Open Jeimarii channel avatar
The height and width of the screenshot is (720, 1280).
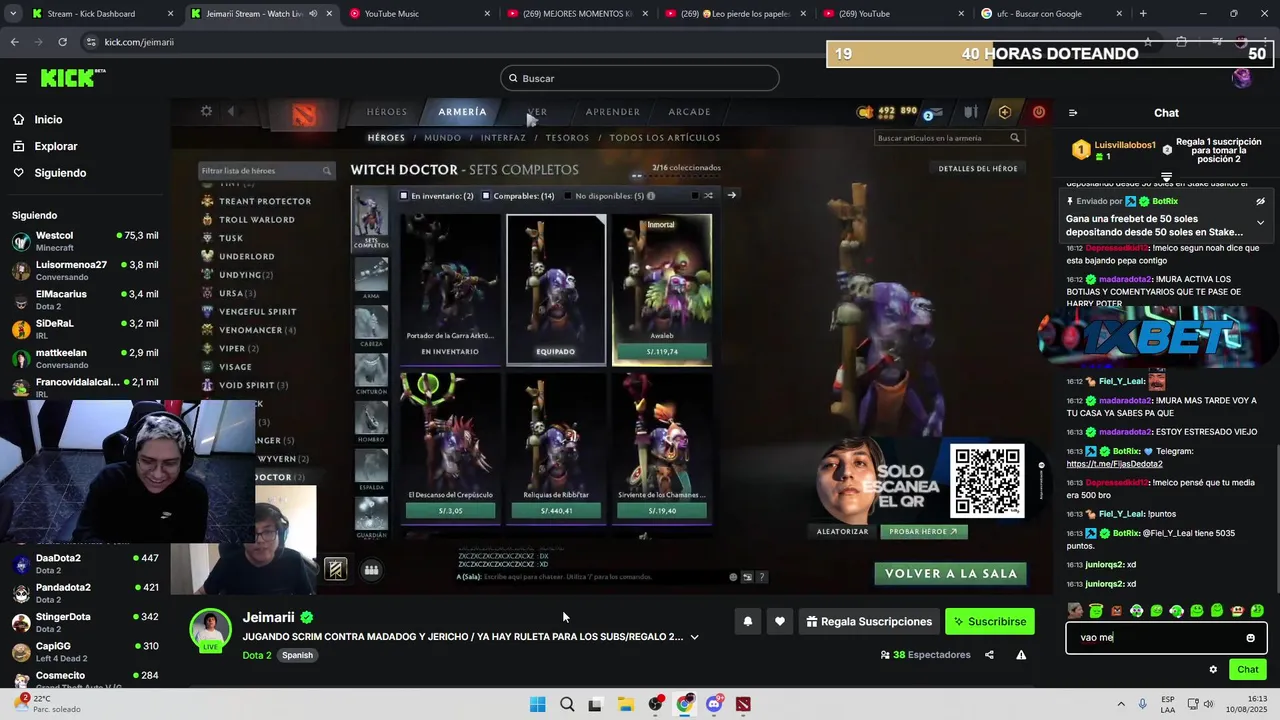(x=211, y=629)
